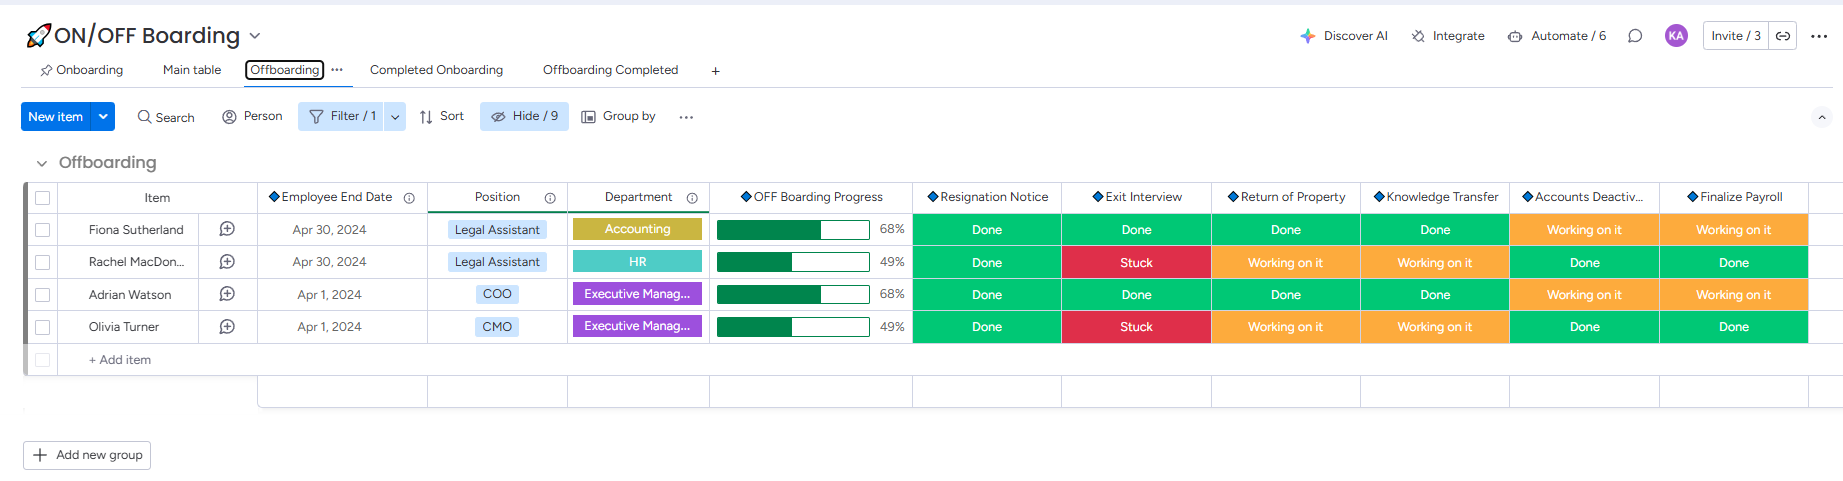Click + Add item row

pyautogui.click(x=120, y=360)
